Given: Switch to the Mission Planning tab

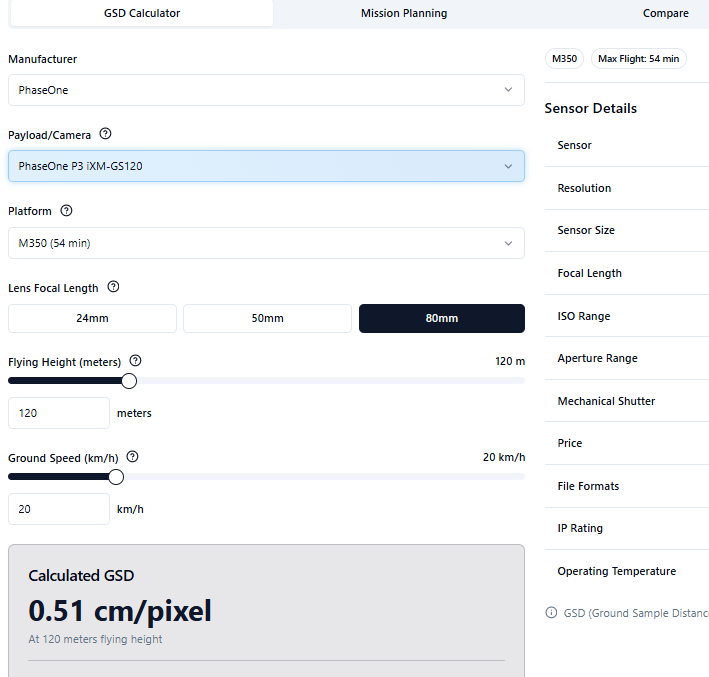Looking at the screenshot, I should pos(404,13).
